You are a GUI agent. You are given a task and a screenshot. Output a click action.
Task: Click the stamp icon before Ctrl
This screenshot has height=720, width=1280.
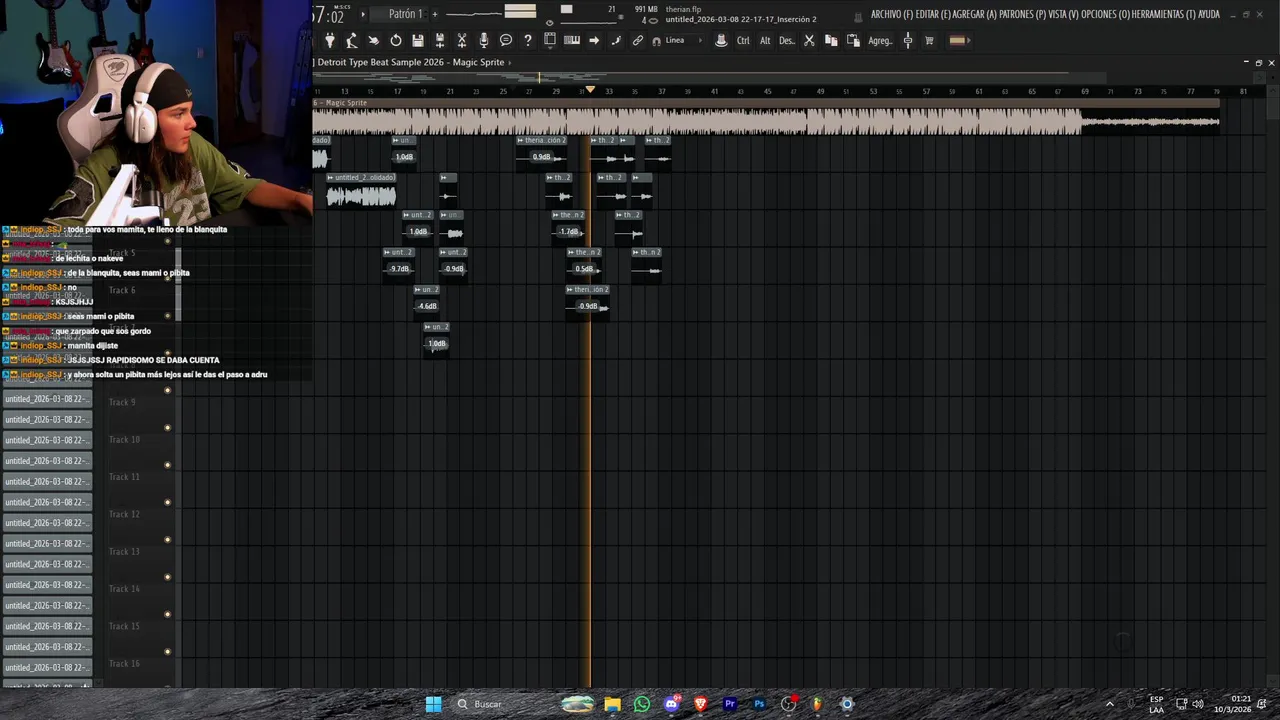click(x=721, y=40)
